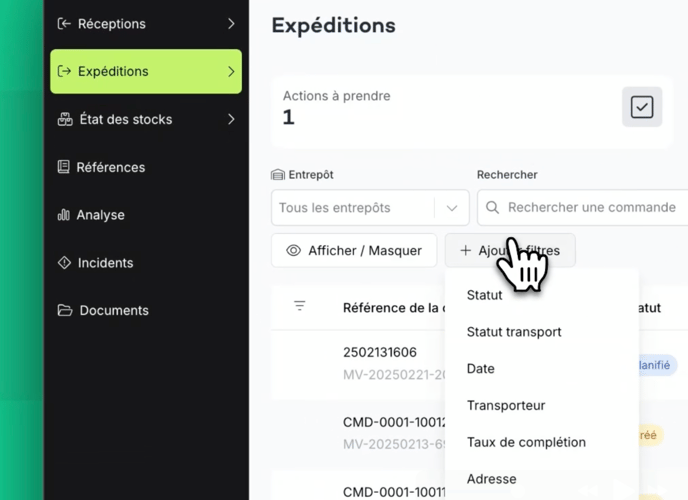The height and width of the screenshot is (500, 688).
Task: Open order reference 2502131606
Action: (x=380, y=353)
